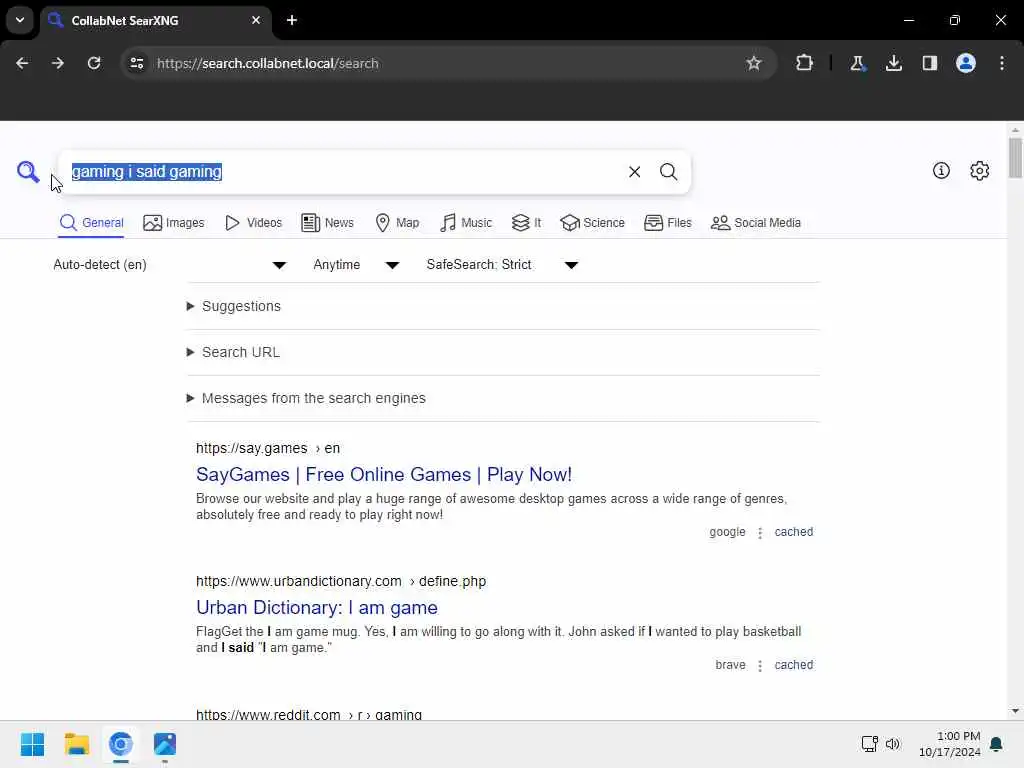Open the SearXNG about info icon
This screenshot has height=768, width=1024.
click(x=941, y=171)
